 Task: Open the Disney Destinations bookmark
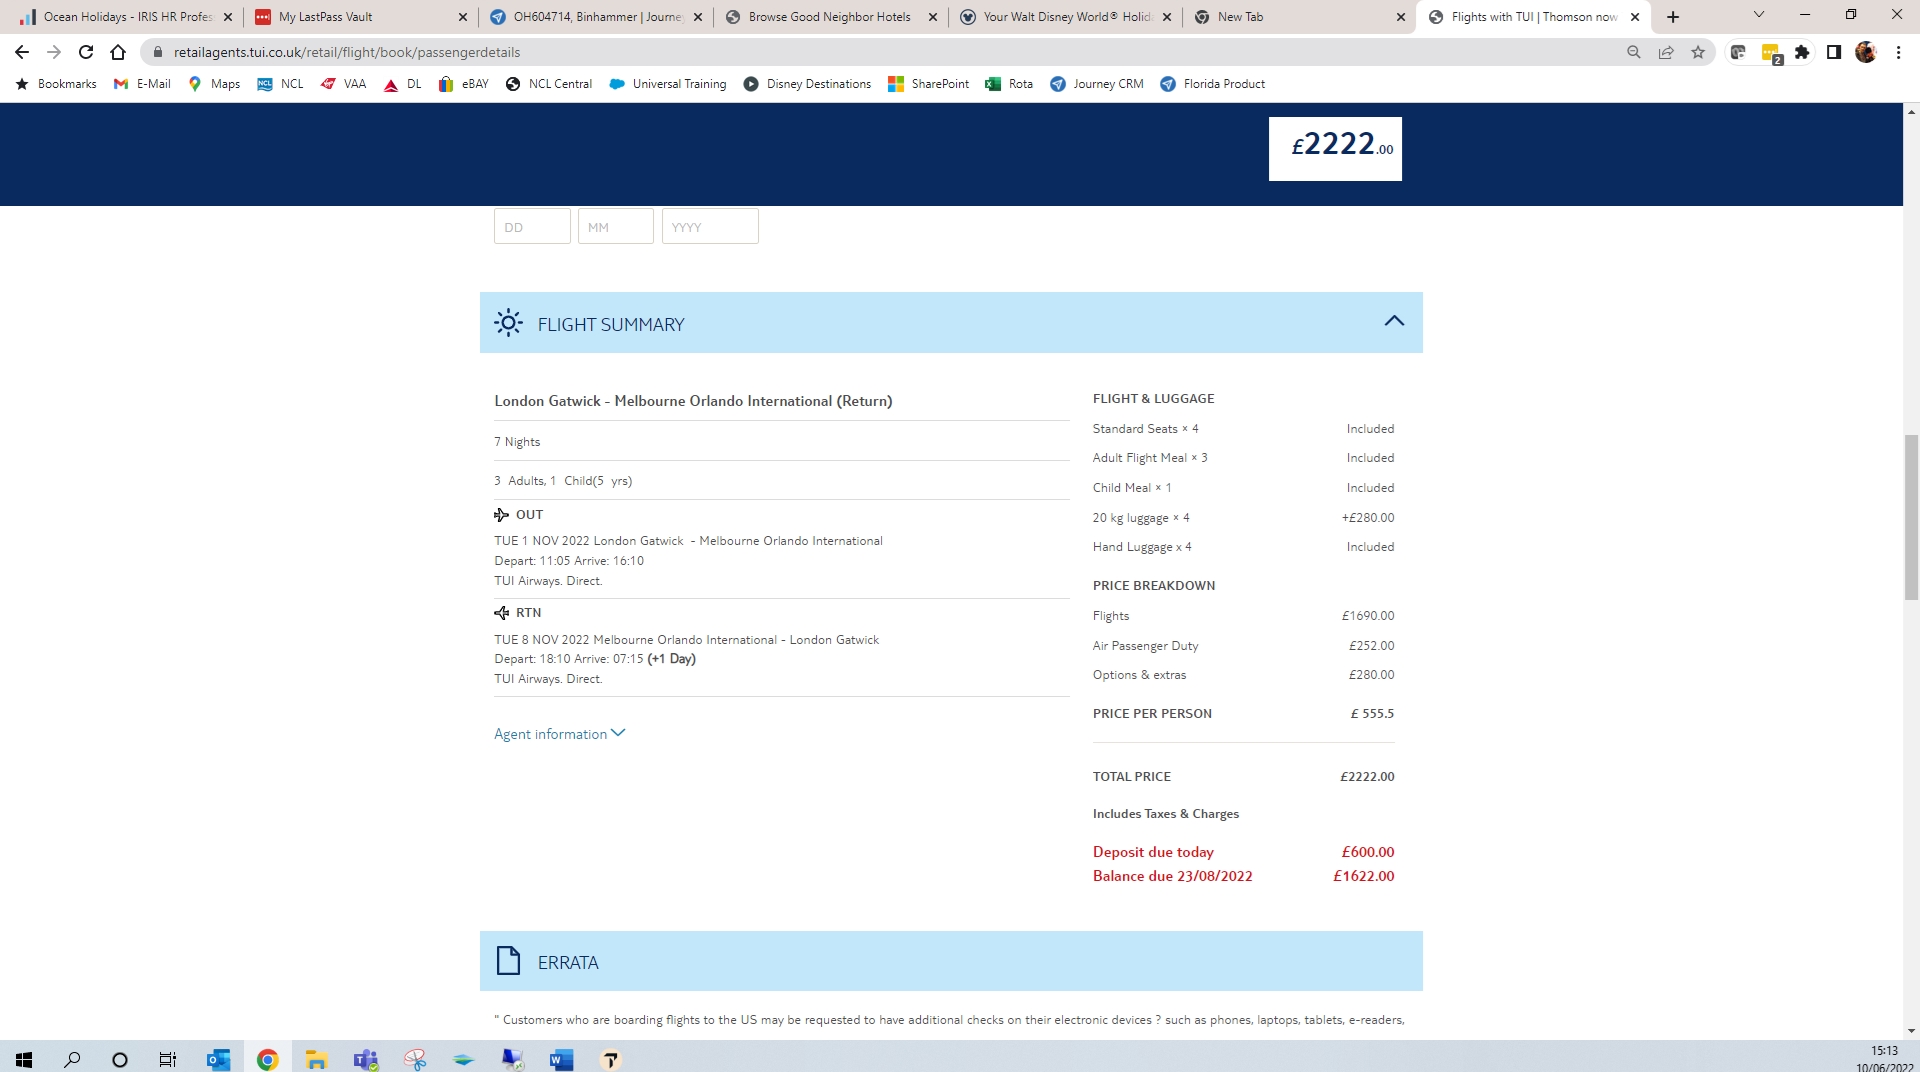[x=807, y=84]
